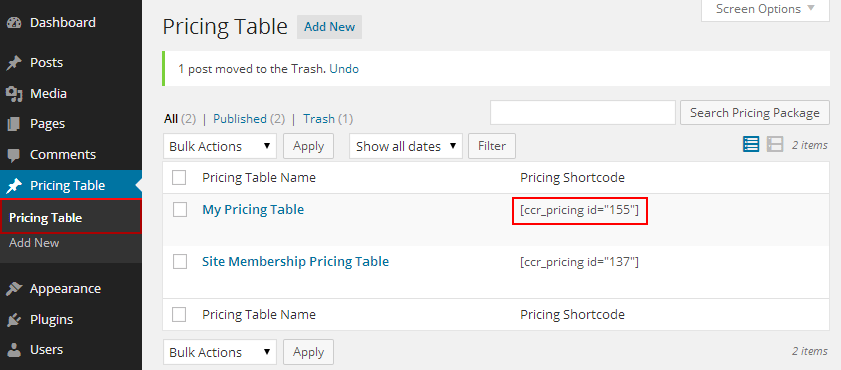Screen dimensions: 841x370
Task: Open the Show all dates dropdown
Action: click(x=406, y=146)
